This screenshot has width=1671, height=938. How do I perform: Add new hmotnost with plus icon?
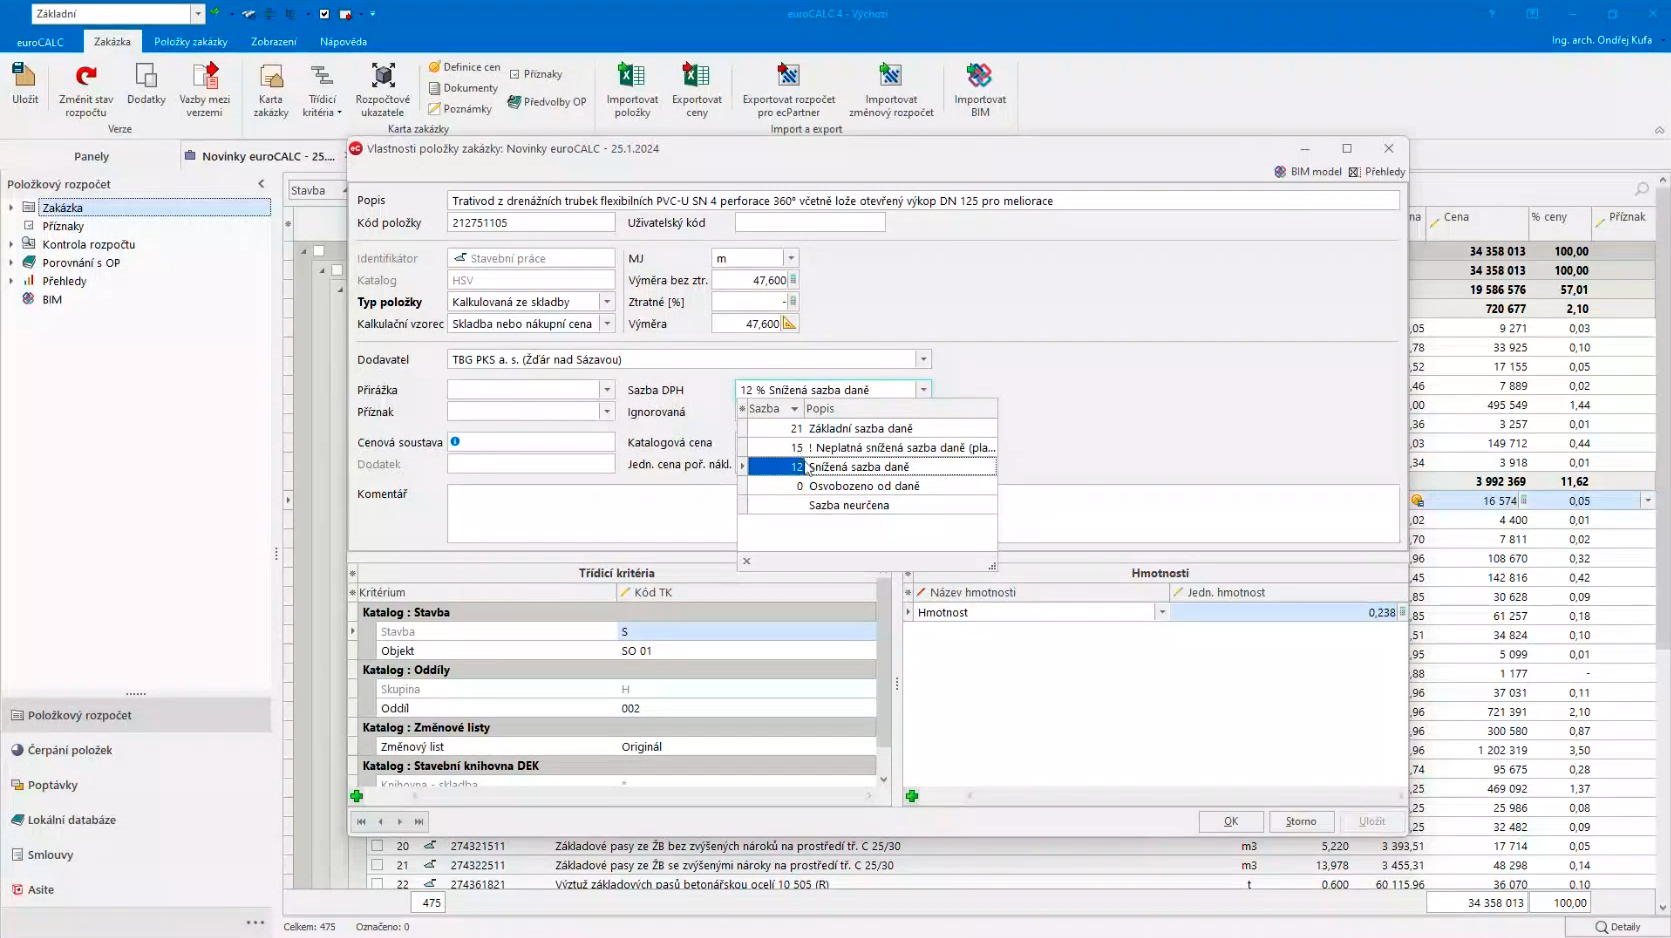coord(912,796)
